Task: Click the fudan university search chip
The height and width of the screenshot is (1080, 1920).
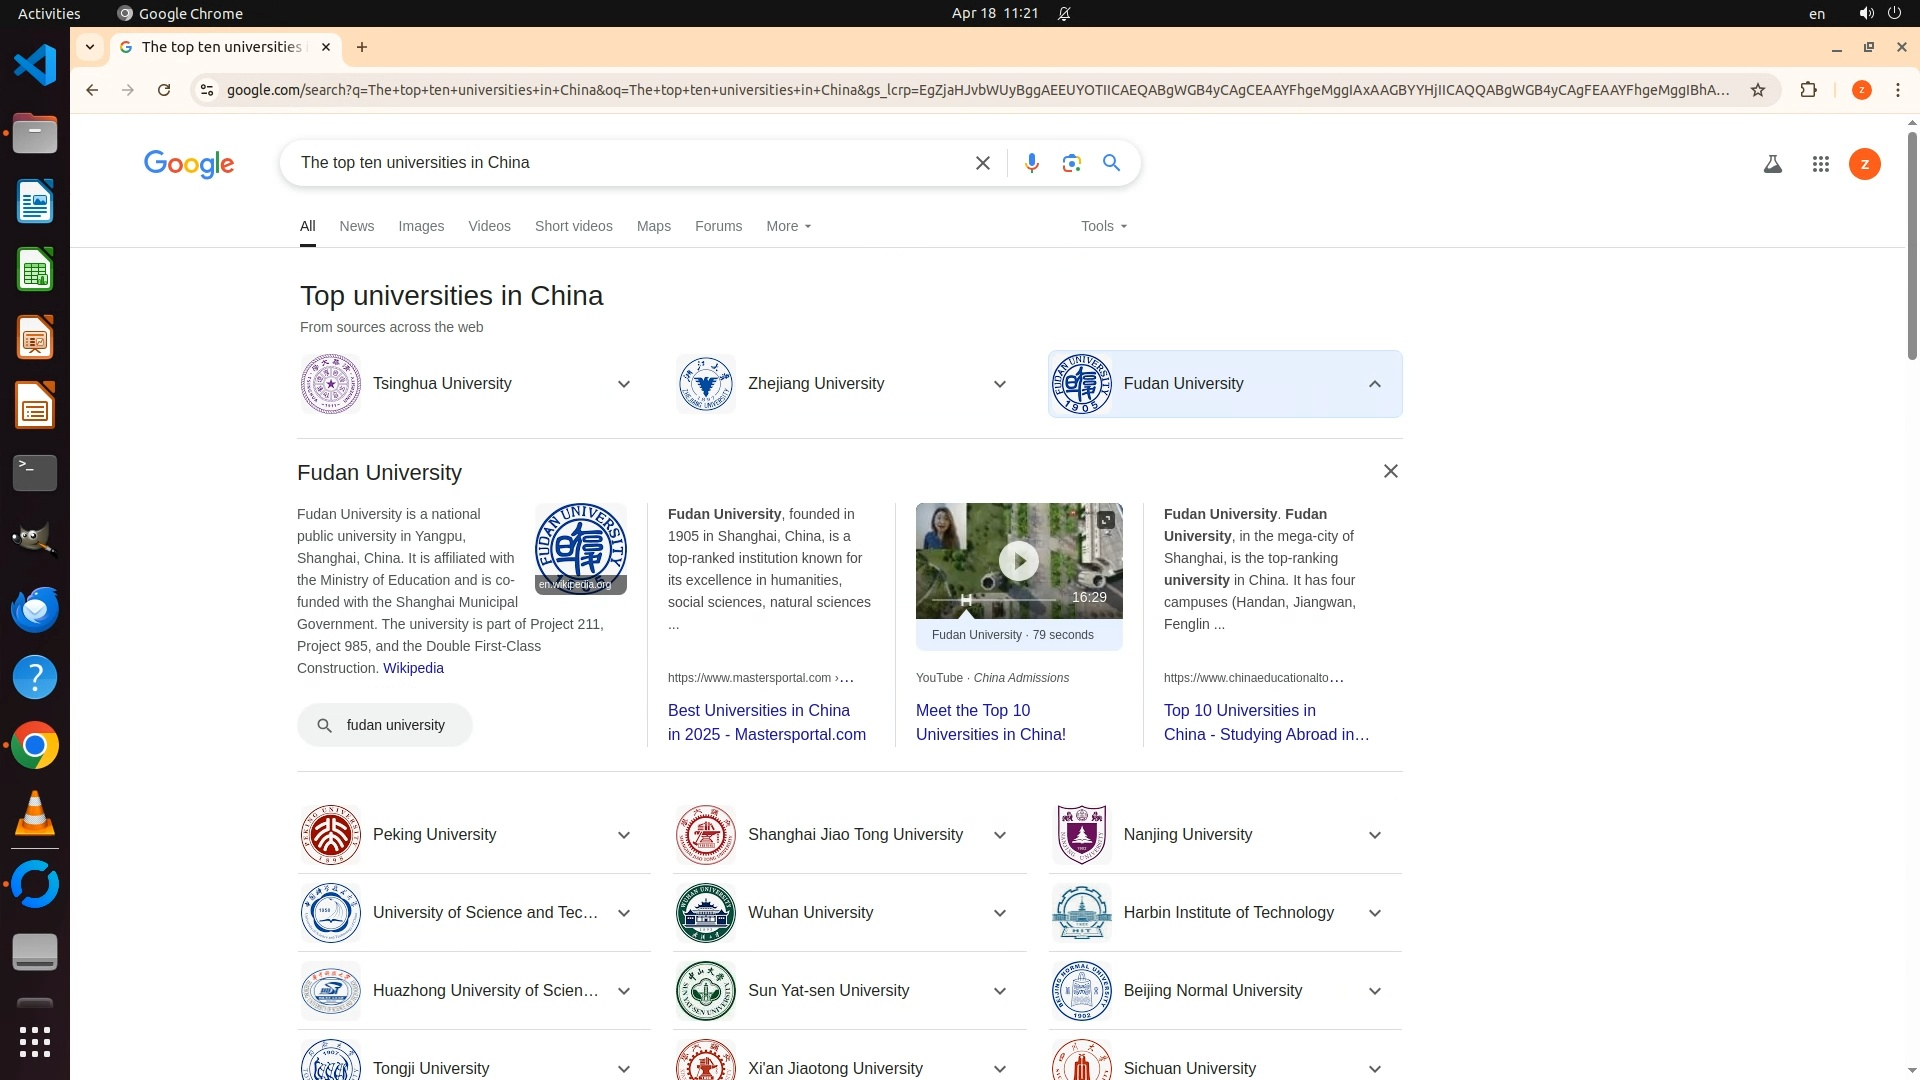Action: tap(384, 725)
